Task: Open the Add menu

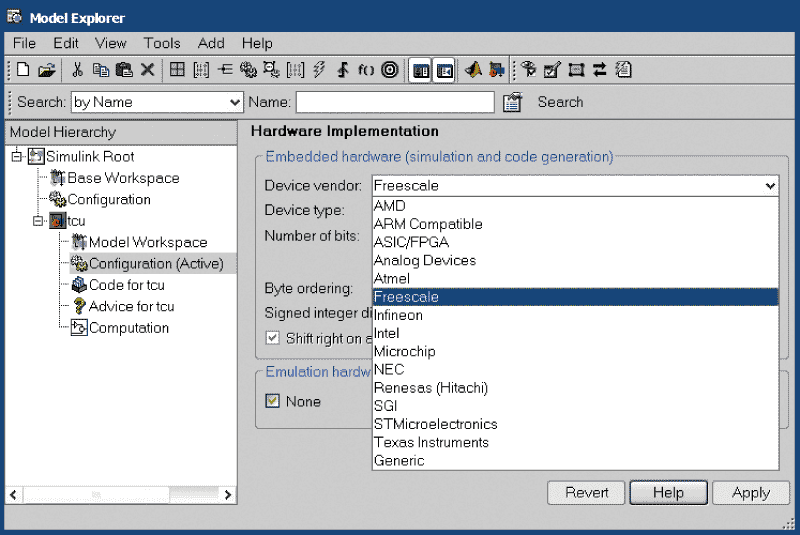Action: click(x=211, y=43)
